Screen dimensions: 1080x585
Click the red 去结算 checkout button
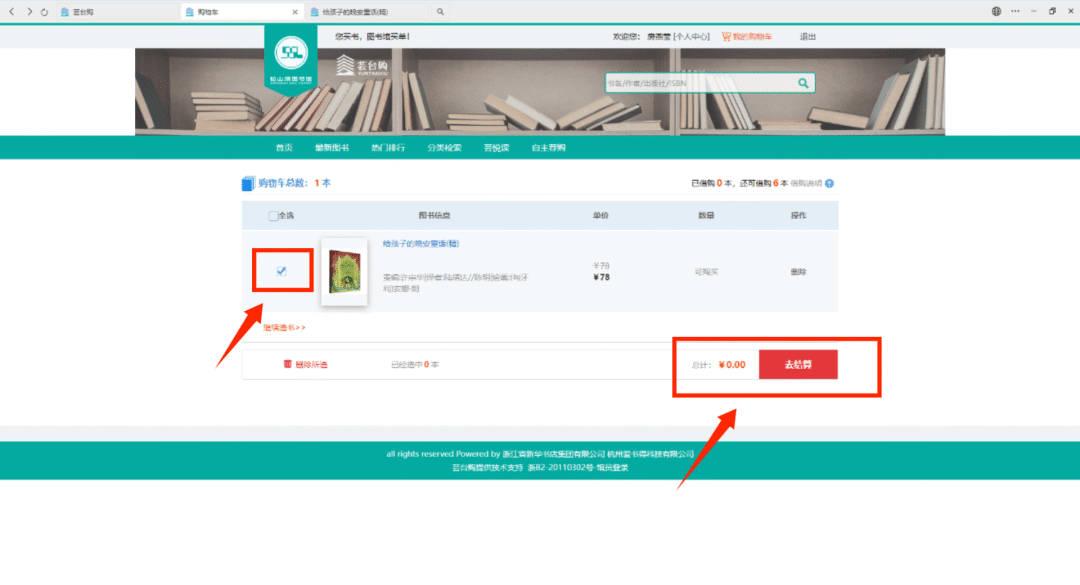[x=798, y=365]
